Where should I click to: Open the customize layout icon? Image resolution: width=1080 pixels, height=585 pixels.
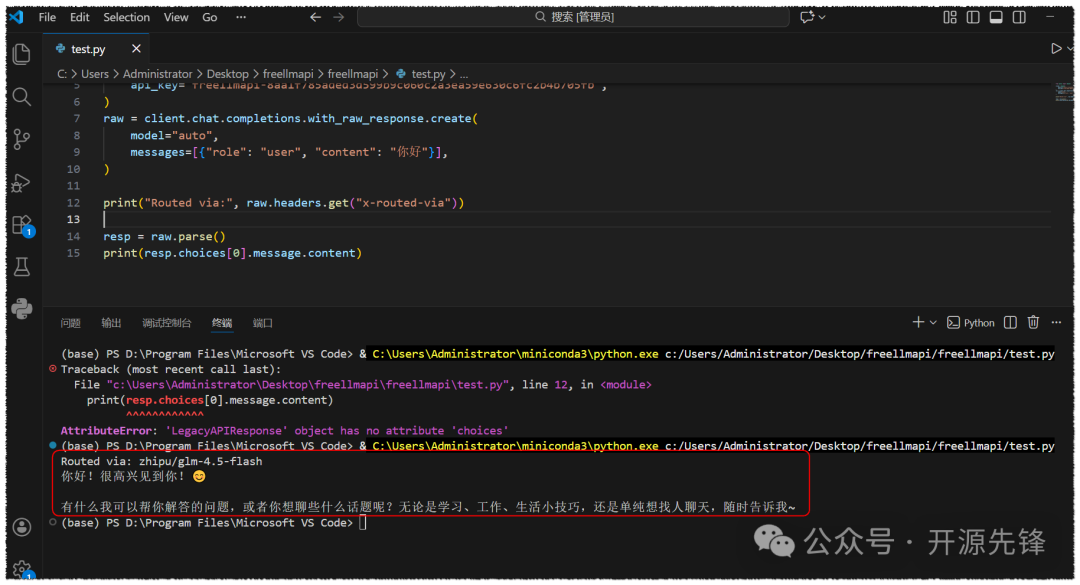click(x=950, y=17)
